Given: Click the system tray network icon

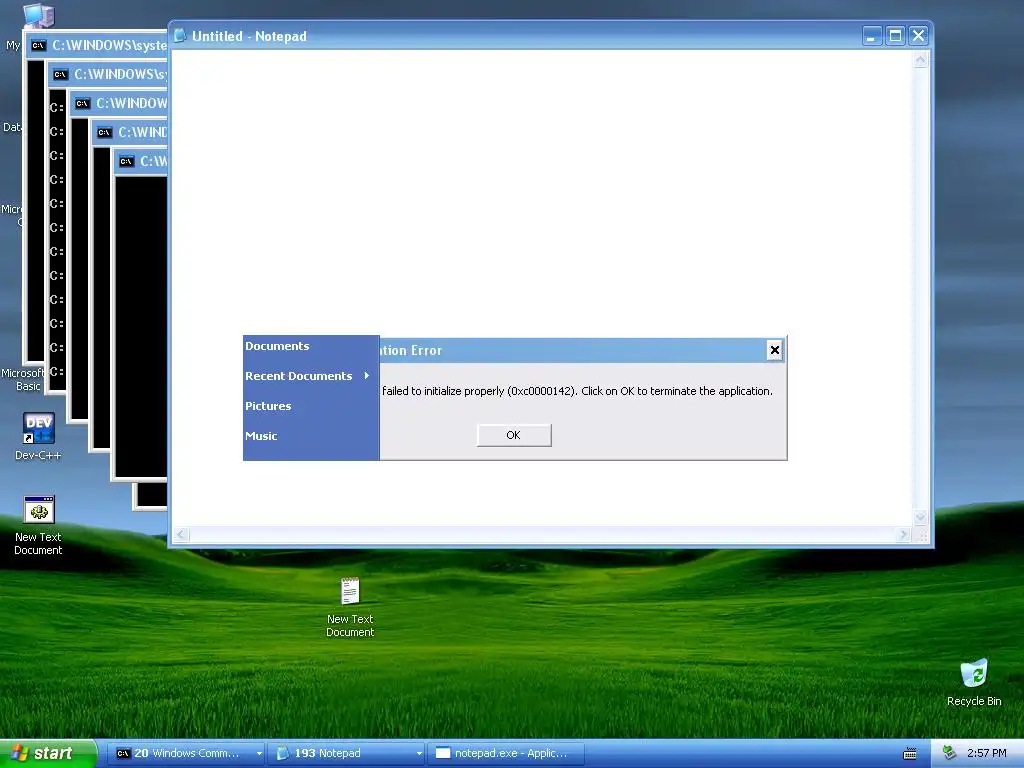Looking at the screenshot, I should click(950, 753).
